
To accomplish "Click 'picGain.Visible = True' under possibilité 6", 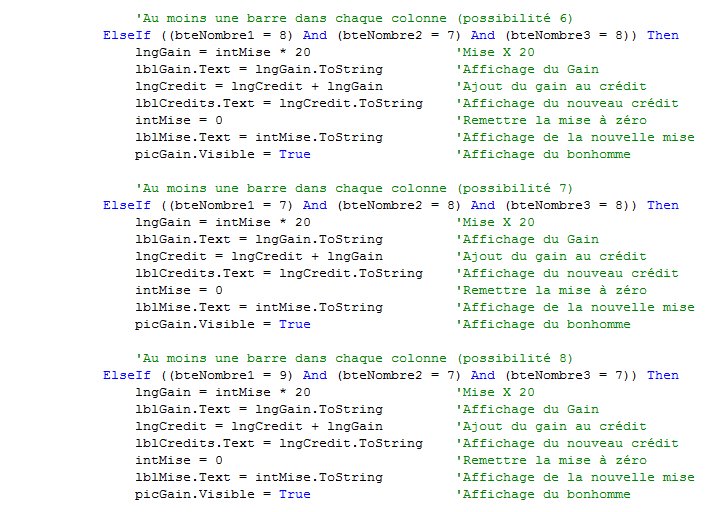I will (x=223, y=154).
